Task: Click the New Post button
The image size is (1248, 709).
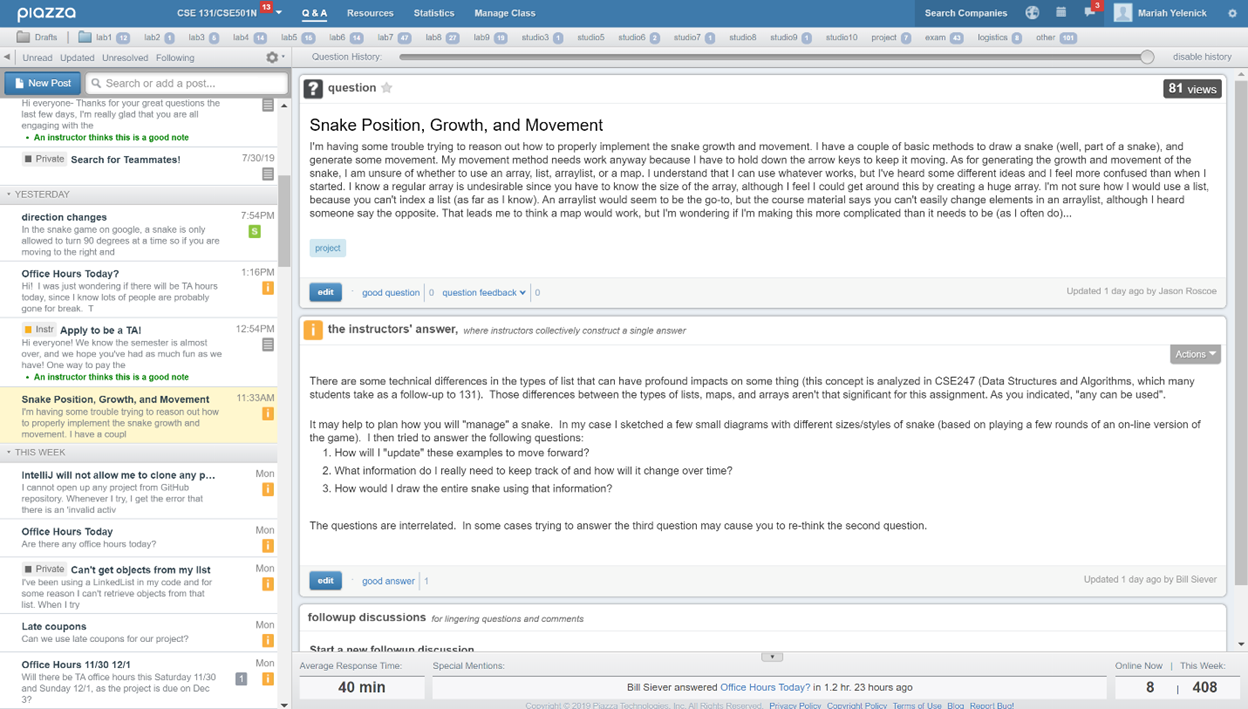Action: coord(43,83)
